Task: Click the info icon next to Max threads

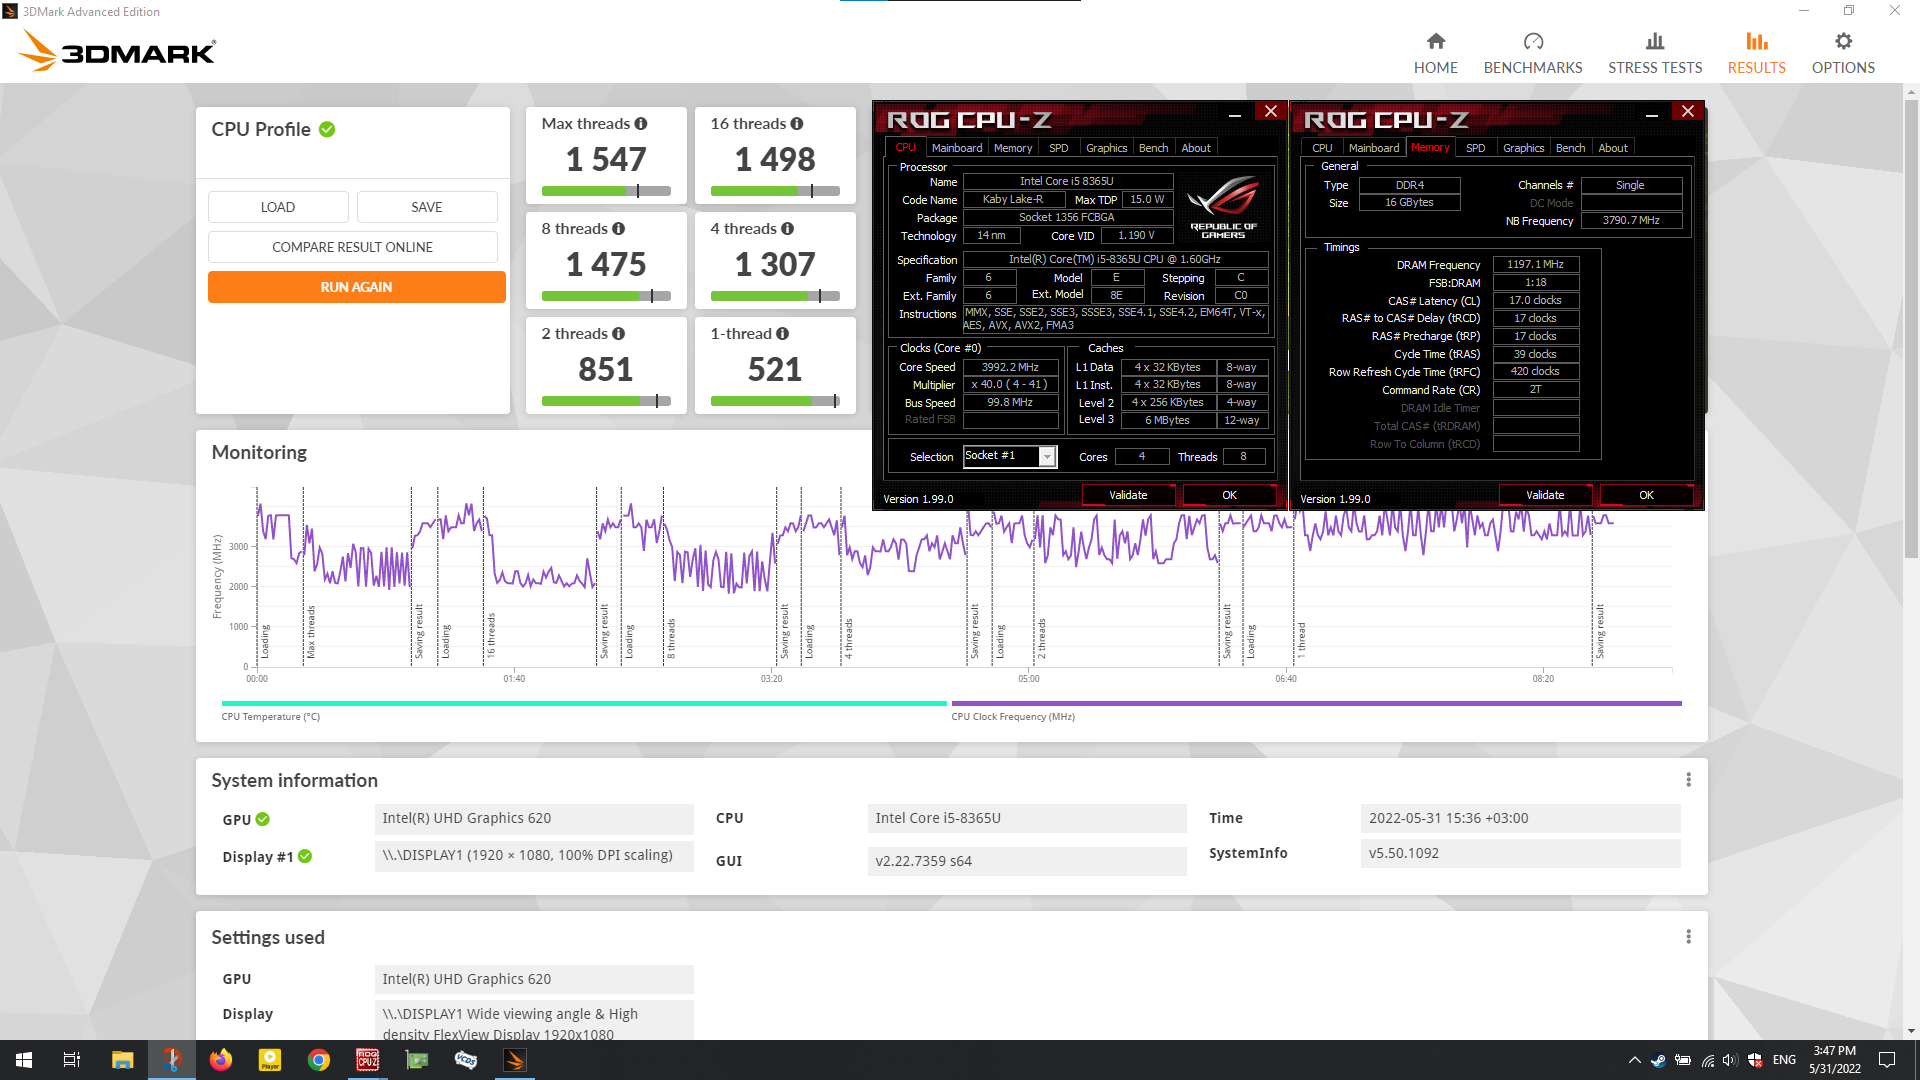Action: pyautogui.click(x=641, y=124)
